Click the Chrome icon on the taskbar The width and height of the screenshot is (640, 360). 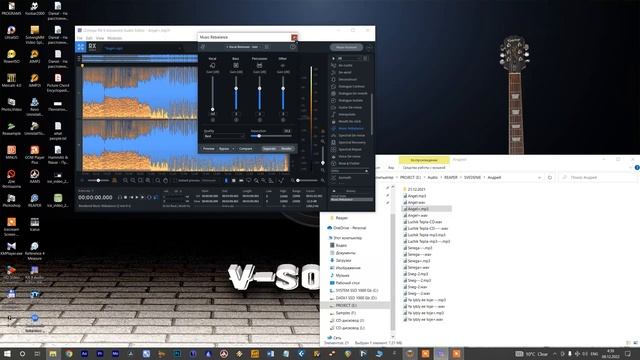[x=69, y=354]
